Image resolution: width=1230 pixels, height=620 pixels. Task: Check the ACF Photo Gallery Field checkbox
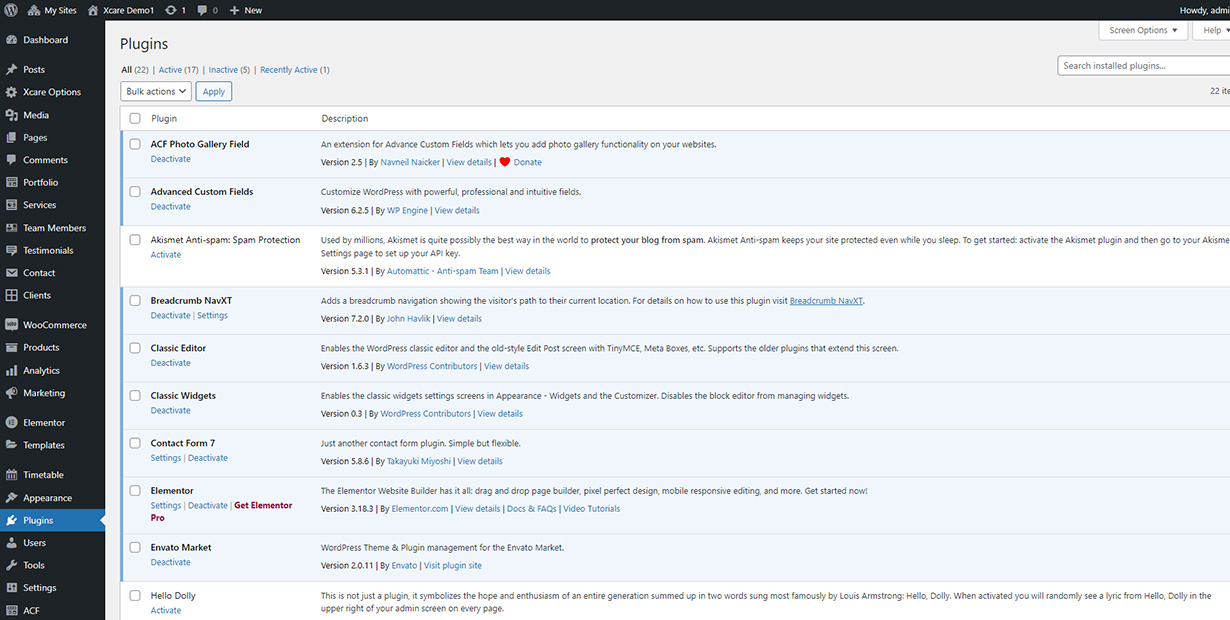click(135, 144)
